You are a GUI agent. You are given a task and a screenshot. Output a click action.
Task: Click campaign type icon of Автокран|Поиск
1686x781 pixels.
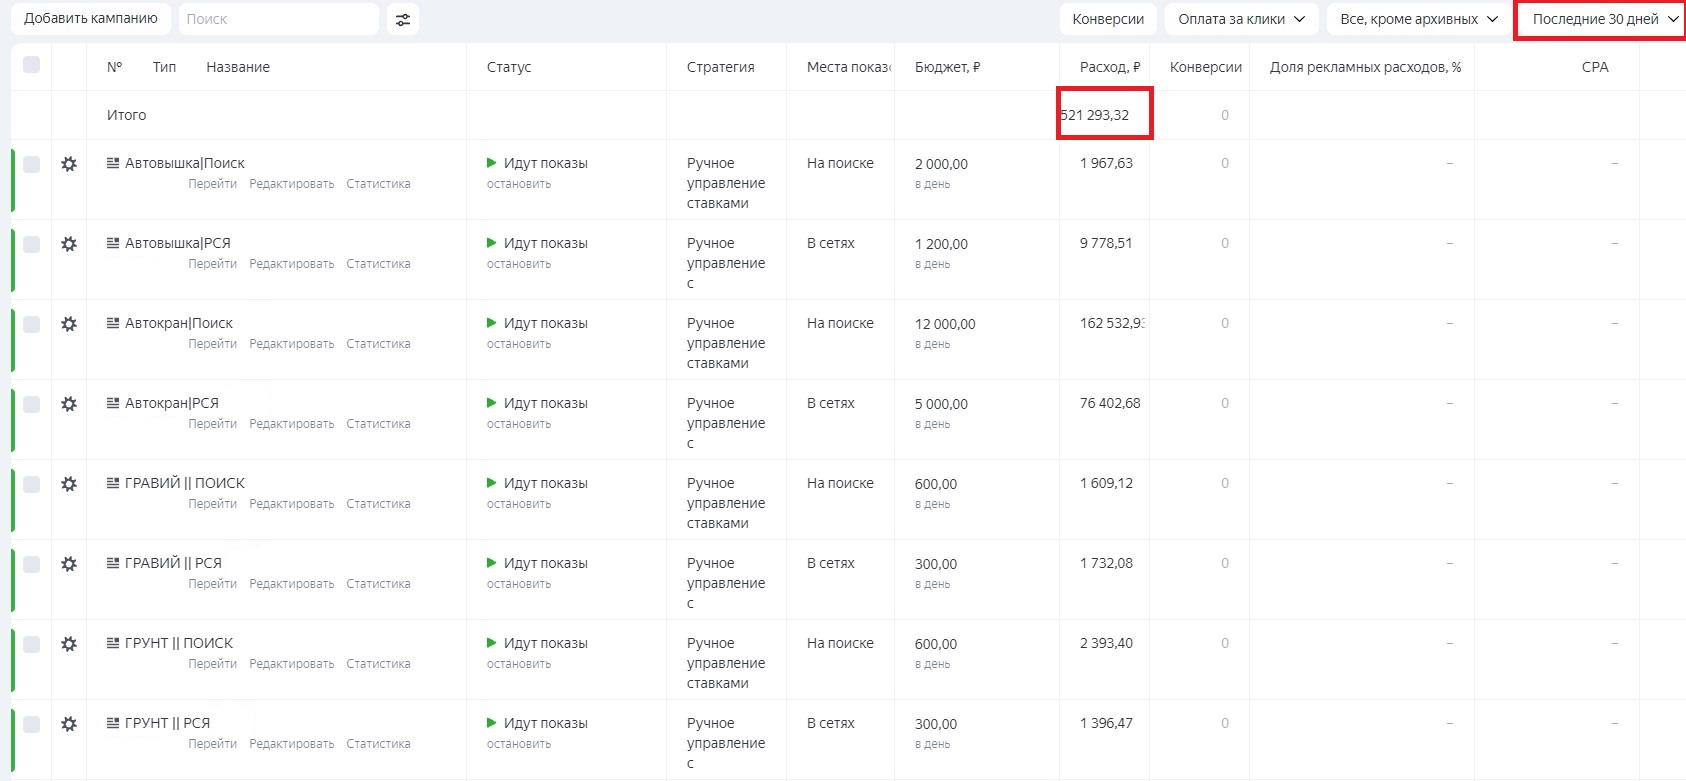(113, 323)
